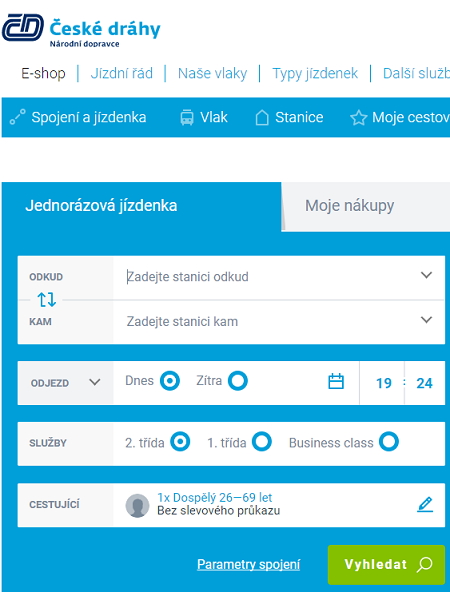Viewport: 450px width, 592px height.
Task: Choose Business class radio option
Action: tap(389, 442)
